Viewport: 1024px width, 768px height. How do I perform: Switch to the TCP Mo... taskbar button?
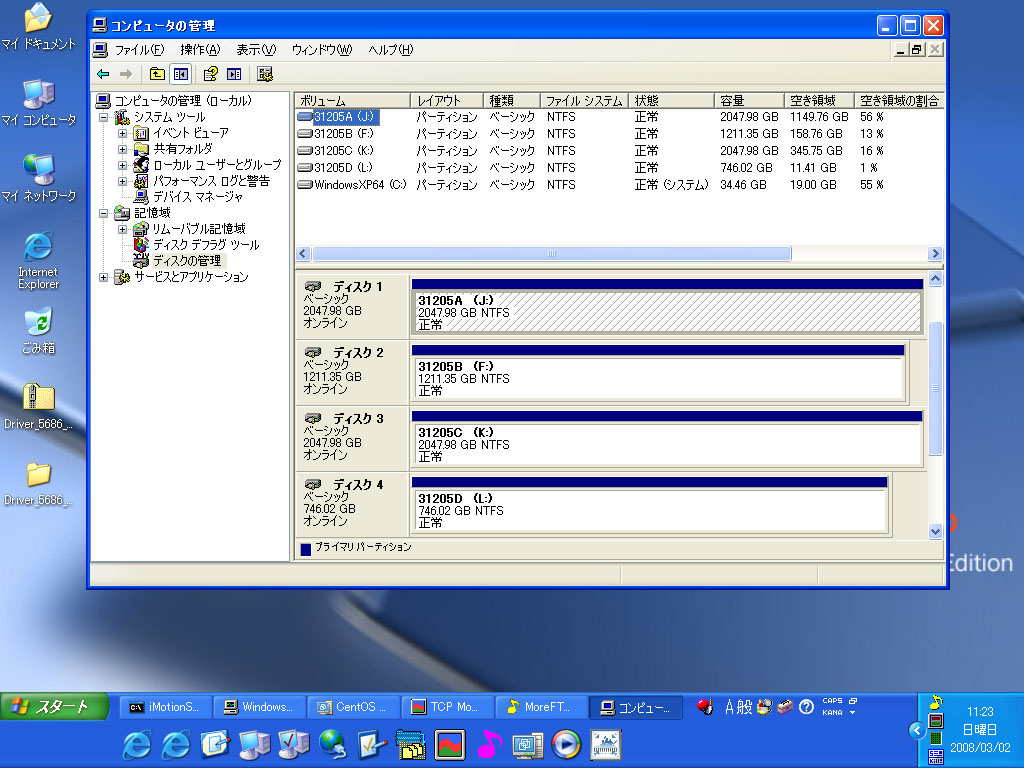446,707
